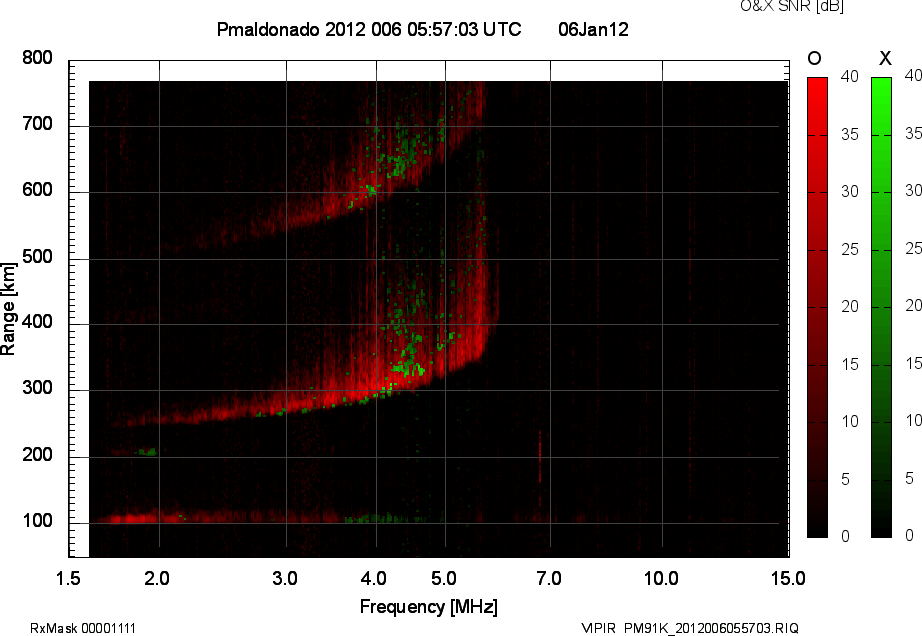Image resolution: width=922 pixels, height=636 pixels.
Task: Click the date label '06Jan12'
Action: 593,29
